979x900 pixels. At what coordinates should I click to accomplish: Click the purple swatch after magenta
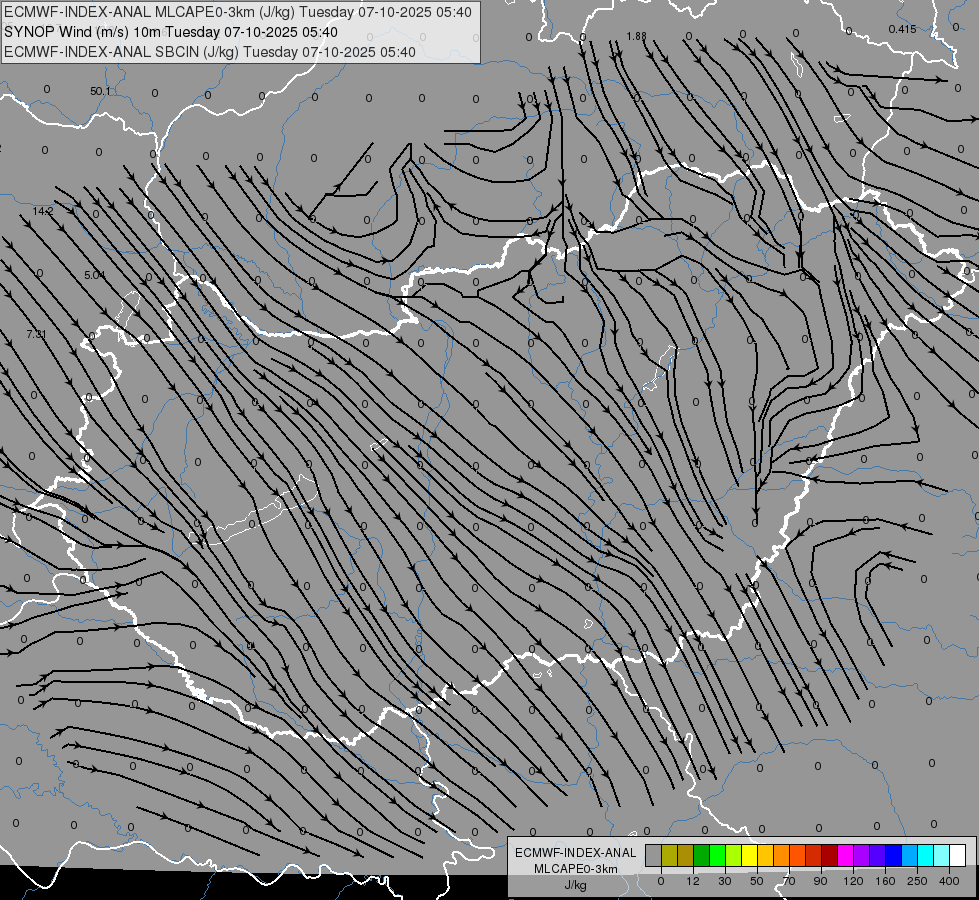click(x=862, y=855)
